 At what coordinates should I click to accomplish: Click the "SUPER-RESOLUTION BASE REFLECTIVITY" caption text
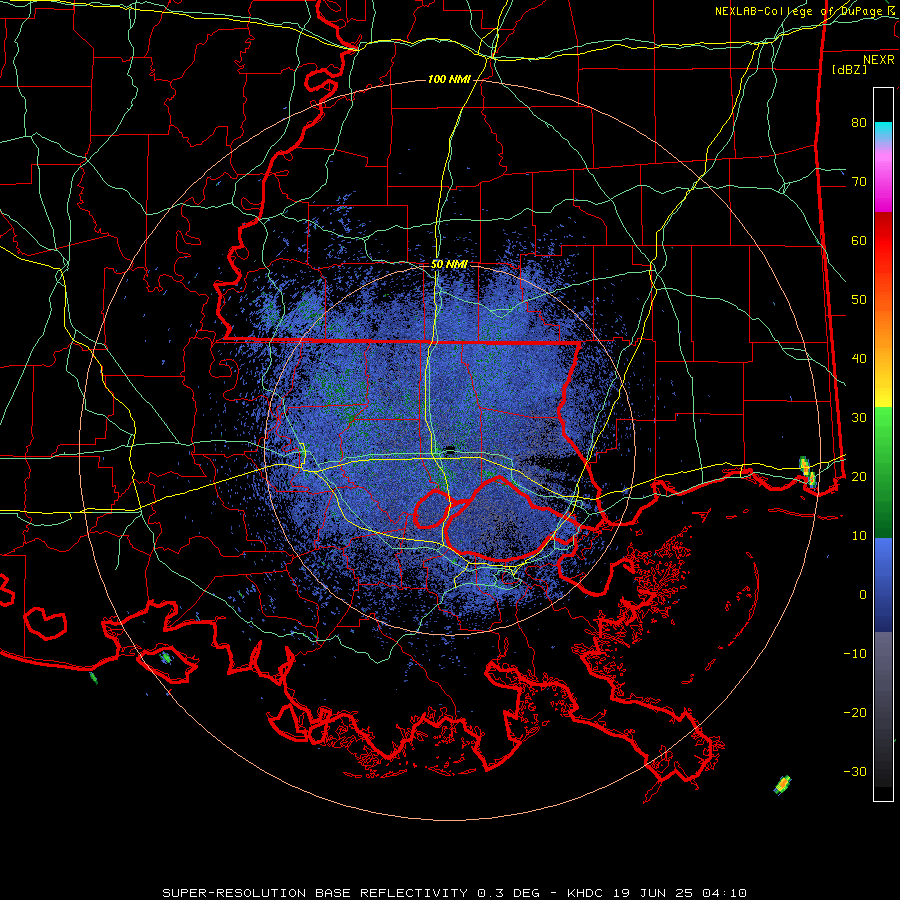point(315,893)
